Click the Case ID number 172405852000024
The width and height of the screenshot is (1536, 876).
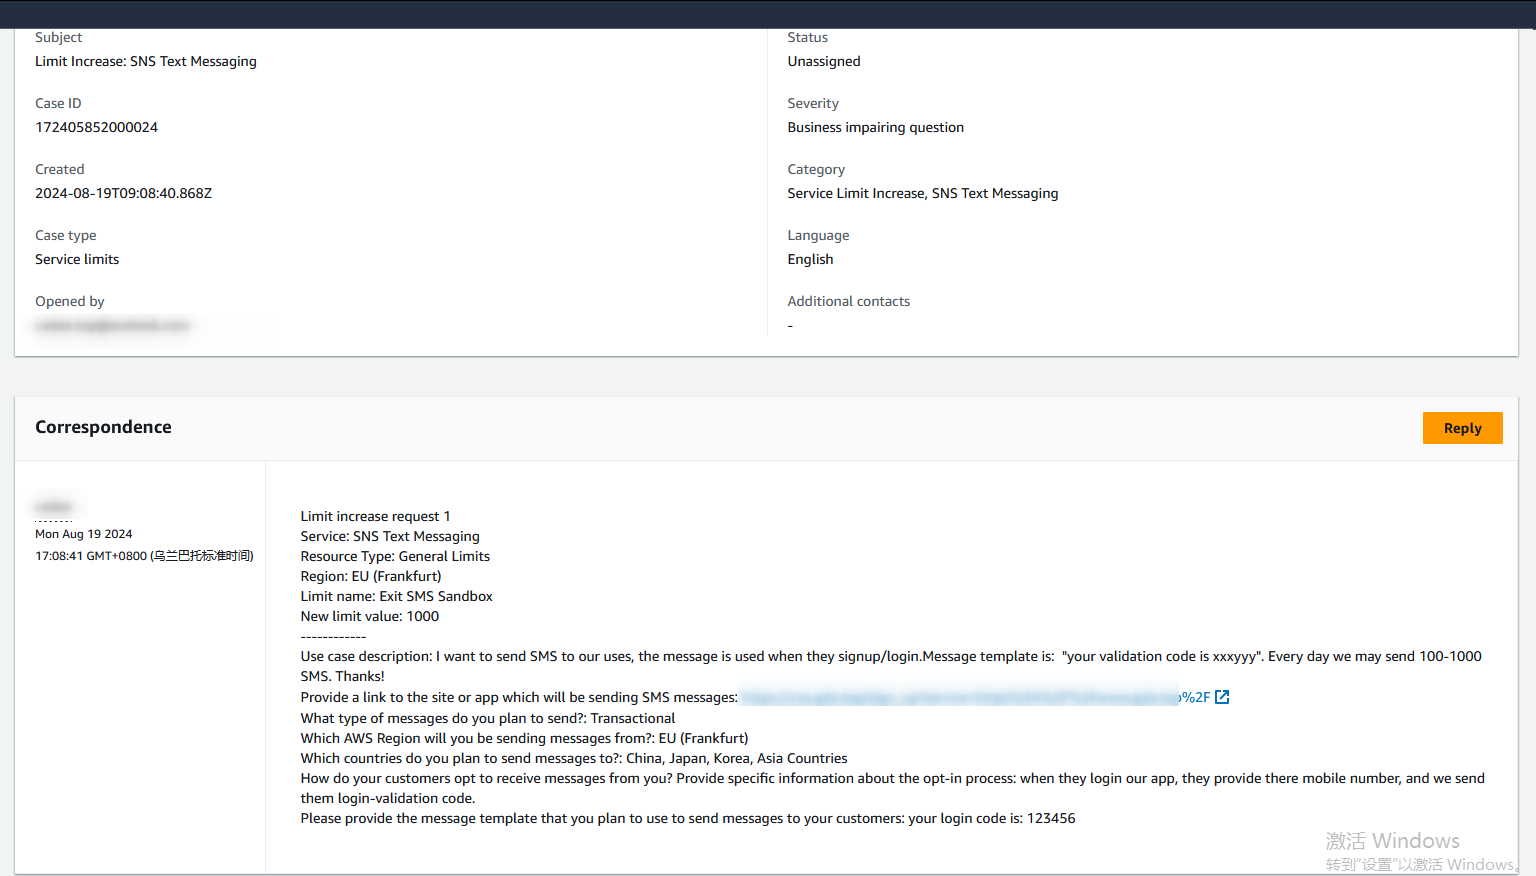click(x=96, y=127)
